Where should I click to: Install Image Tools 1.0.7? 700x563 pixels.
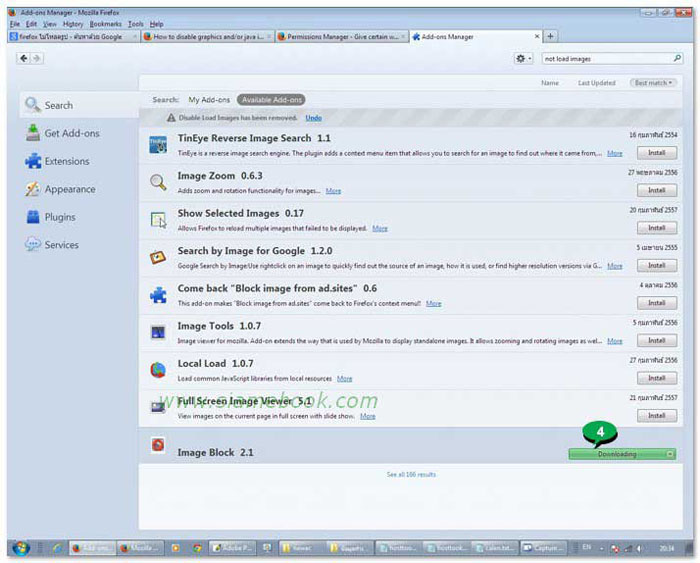(x=657, y=340)
